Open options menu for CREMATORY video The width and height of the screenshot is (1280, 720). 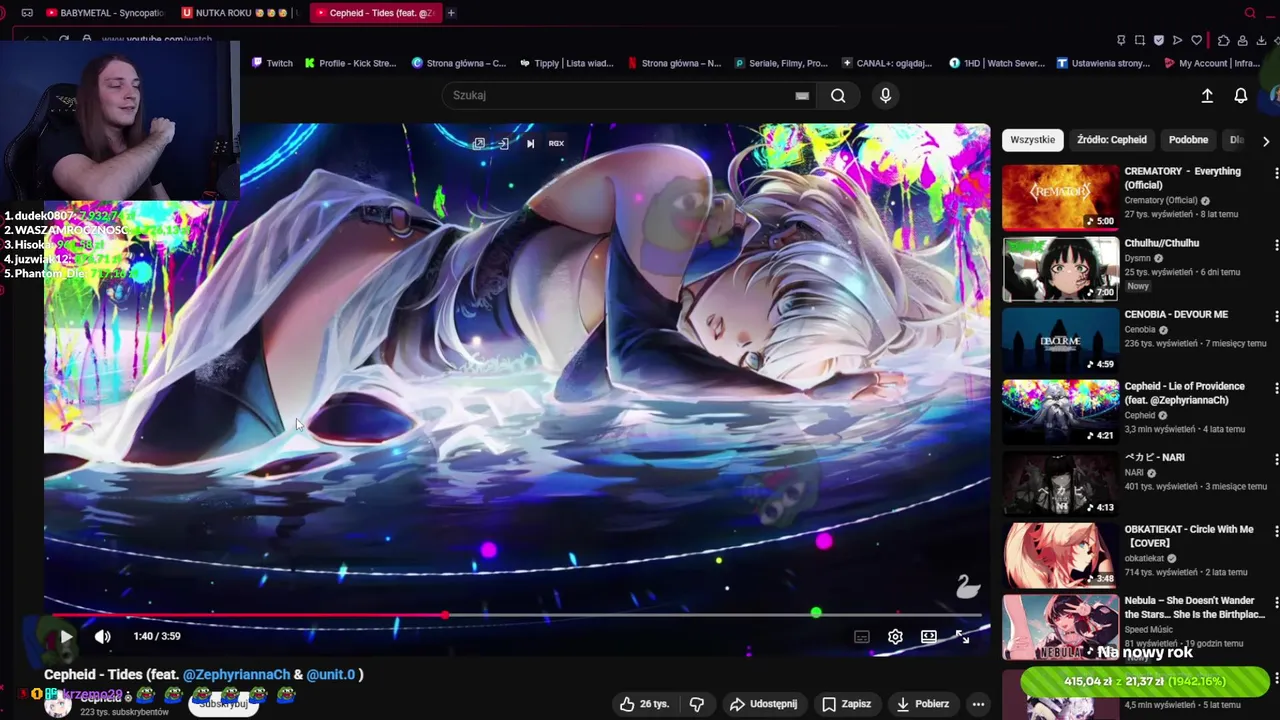coord(1275,173)
